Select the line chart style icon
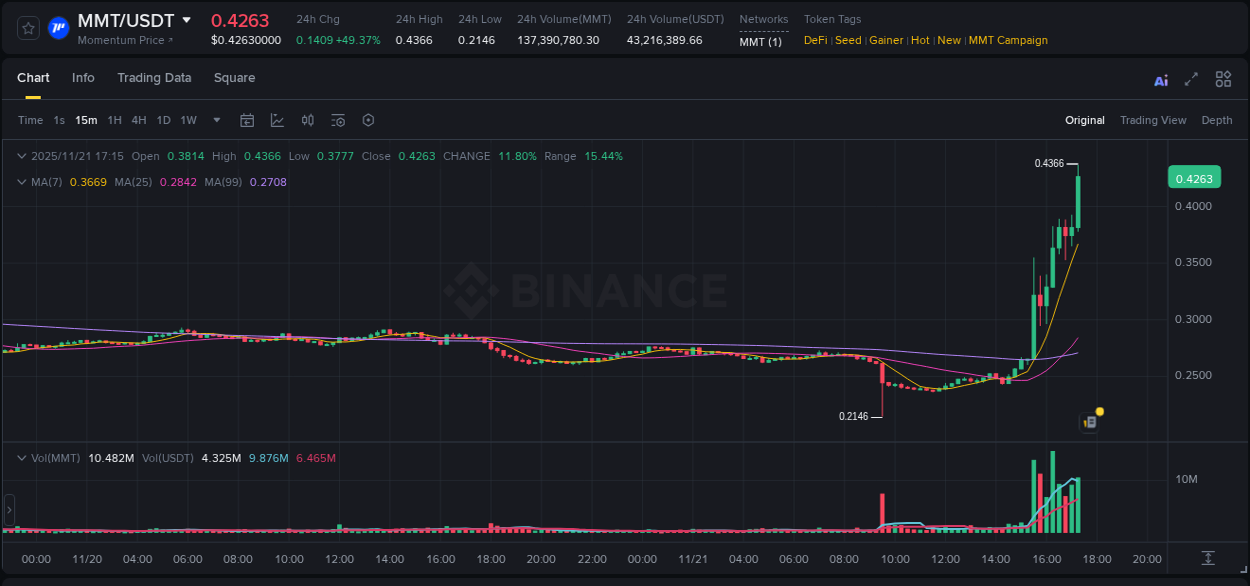Viewport: 1250px width, 586px height. (277, 120)
